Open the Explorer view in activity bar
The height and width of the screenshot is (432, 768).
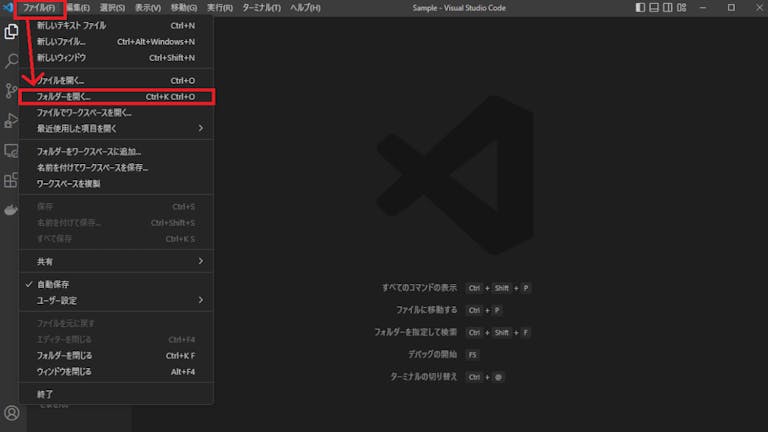coord(11,31)
